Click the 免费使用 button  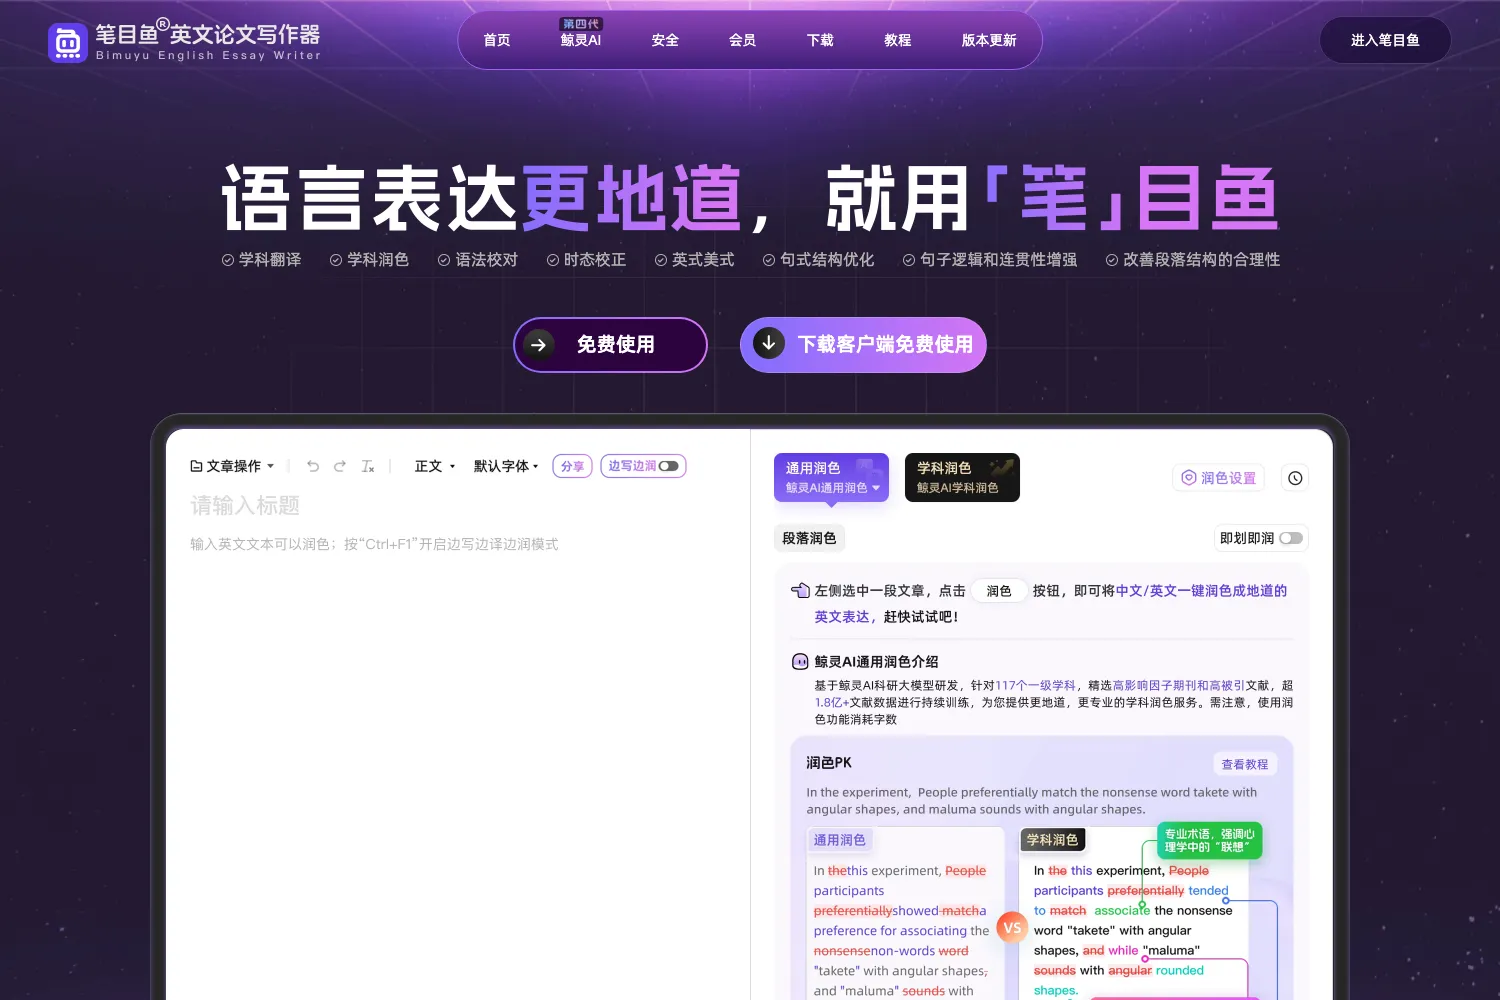(610, 345)
